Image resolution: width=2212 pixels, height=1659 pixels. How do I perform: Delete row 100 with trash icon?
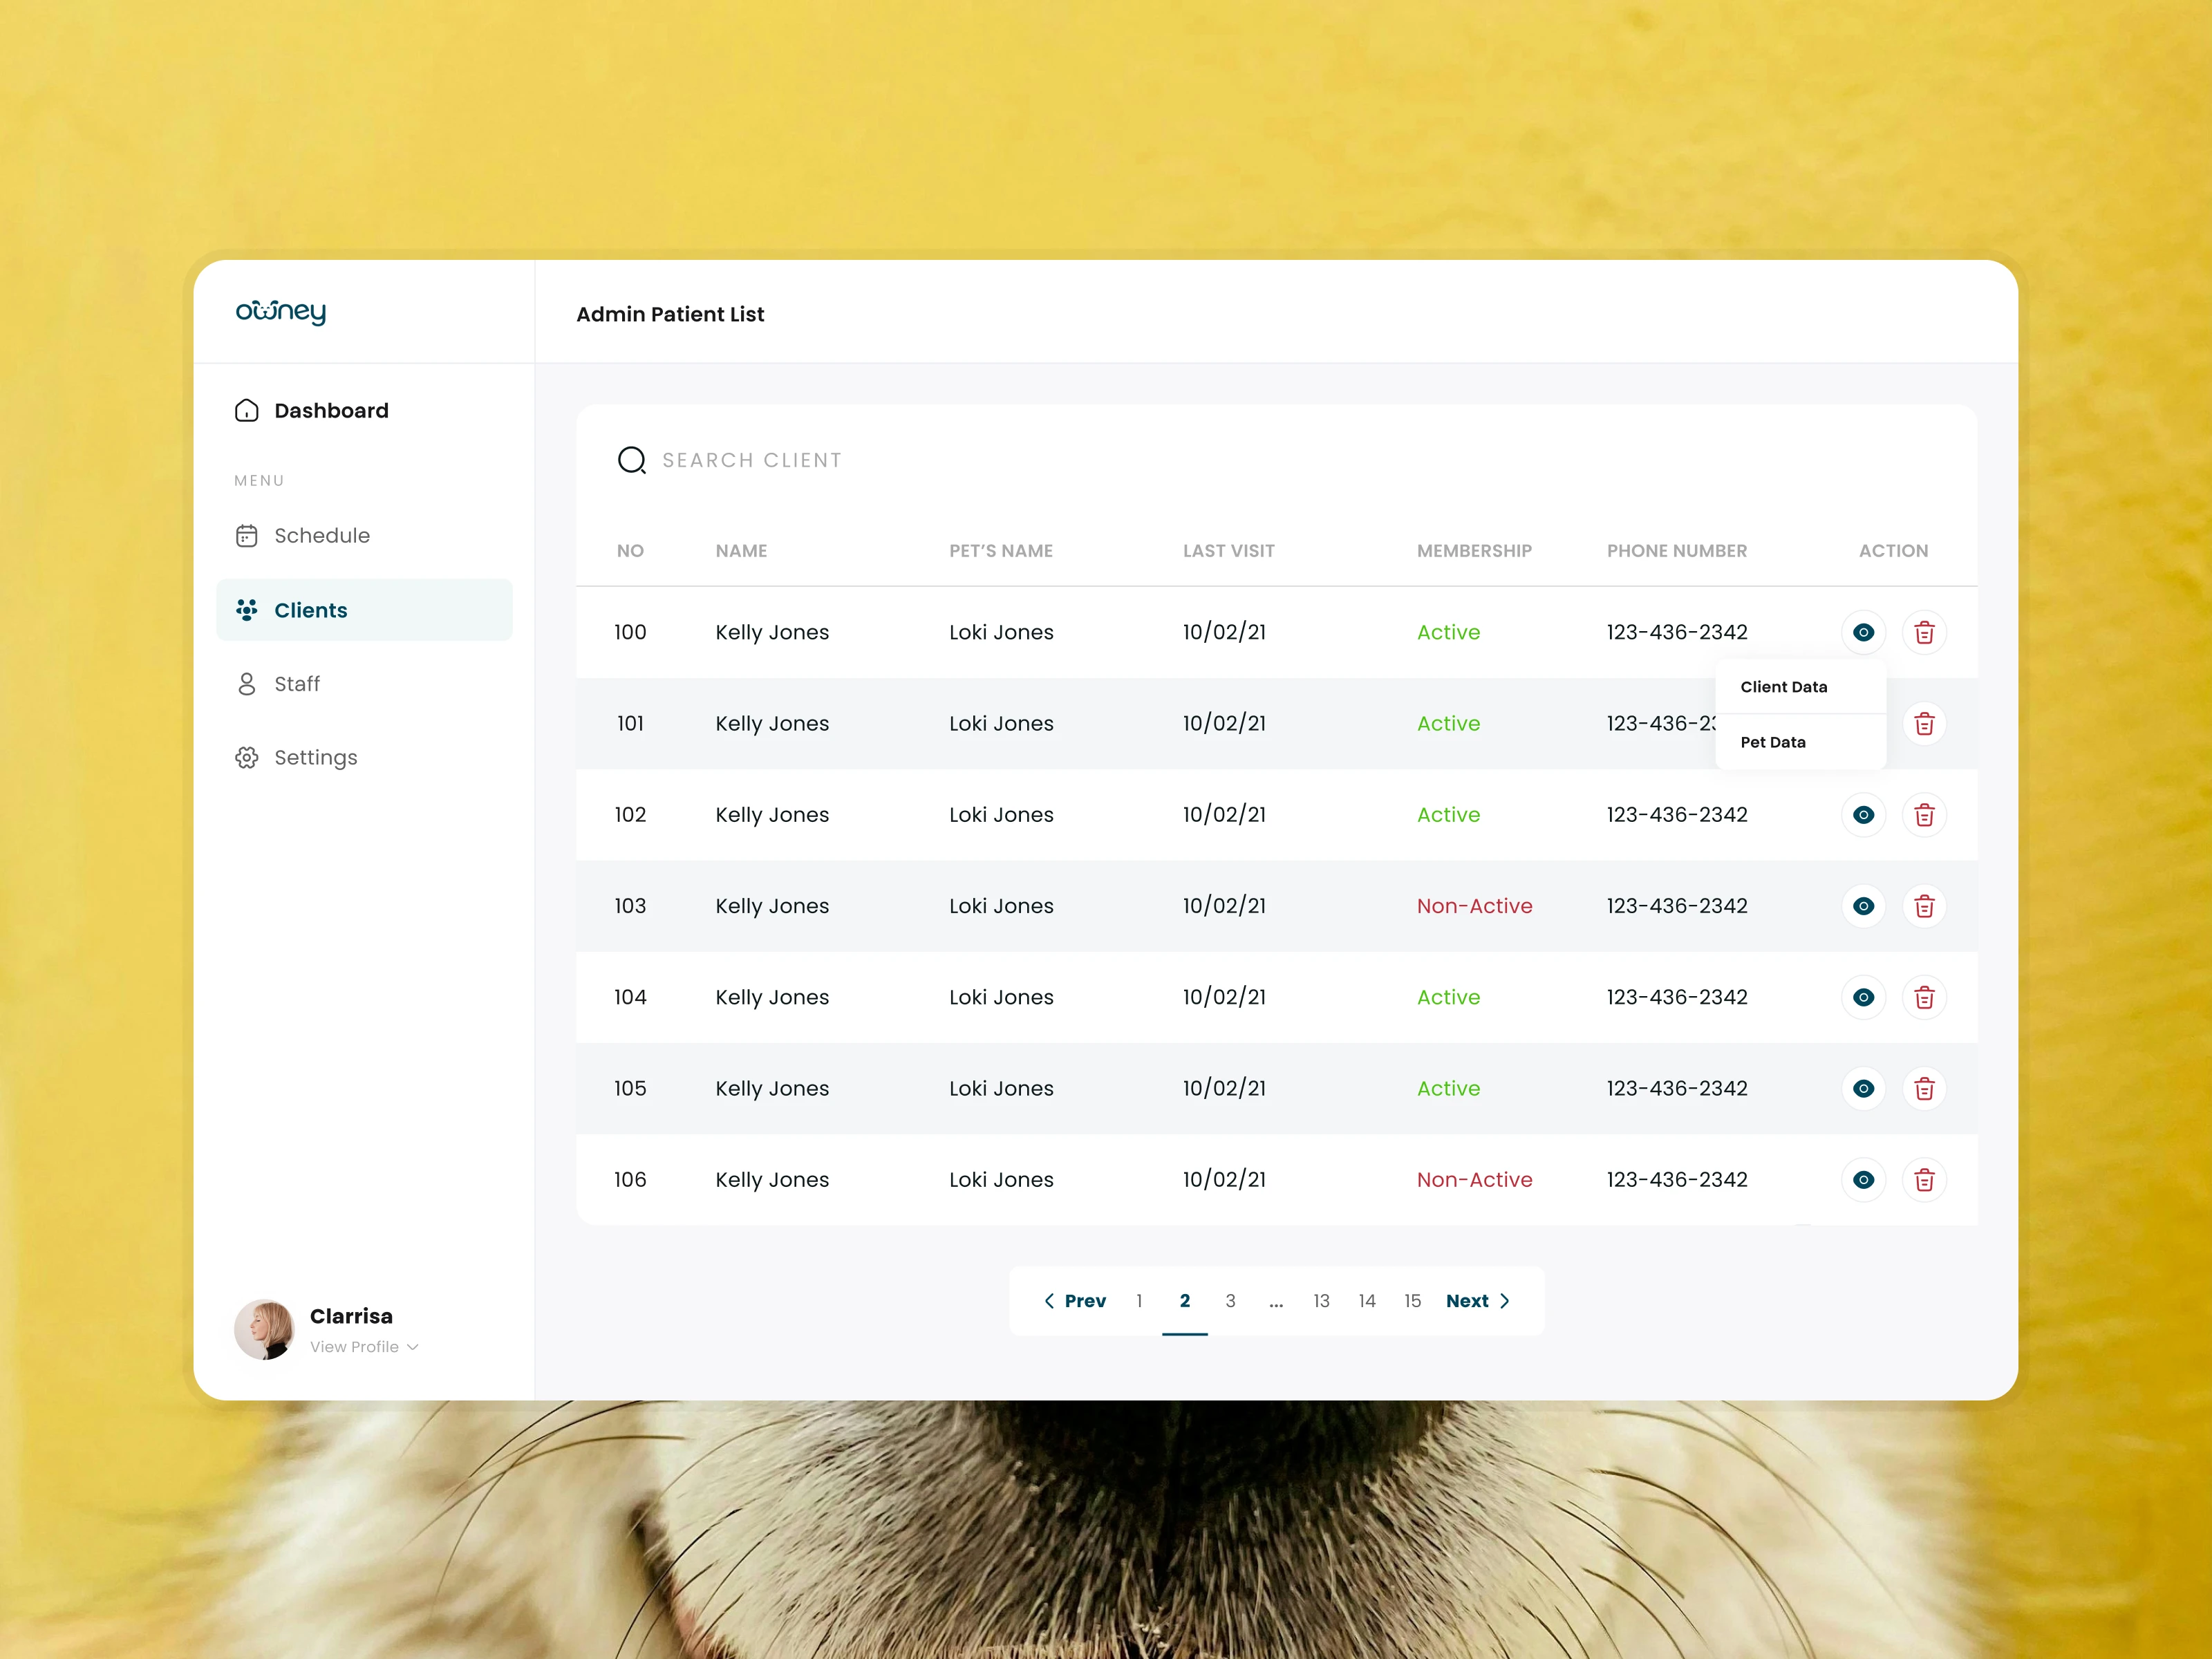click(1924, 632)
